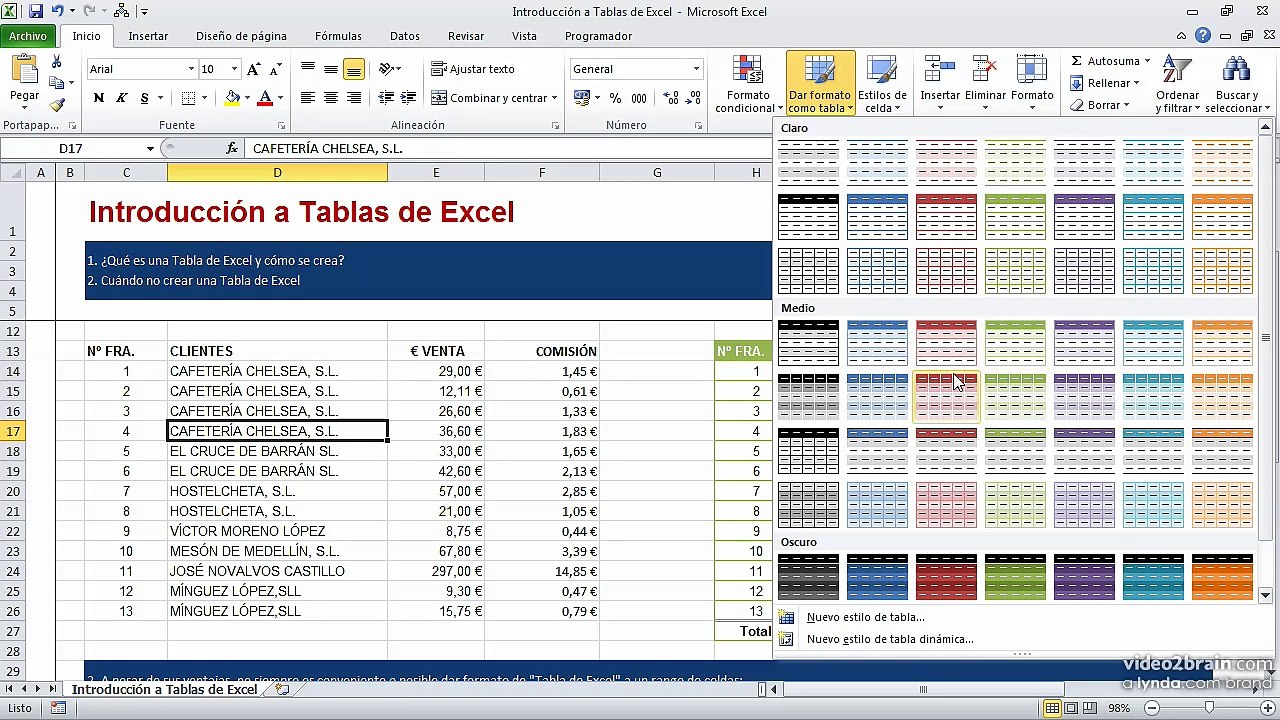Viewport: 1280px width, 720px height.
Task: Open Ordenar y filtrar menu
Action: 1178,85
